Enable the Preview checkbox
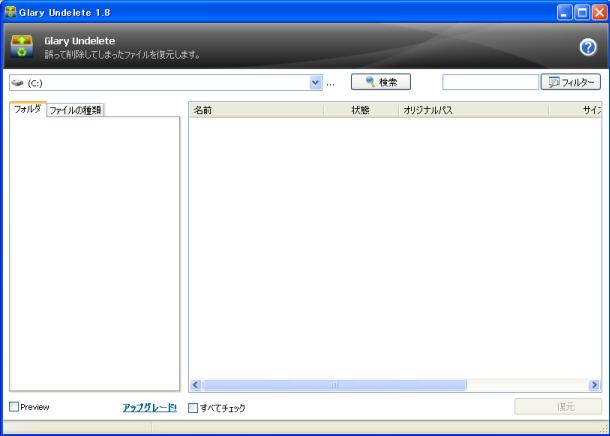This screenshot has width=610, height=436. 14,407
